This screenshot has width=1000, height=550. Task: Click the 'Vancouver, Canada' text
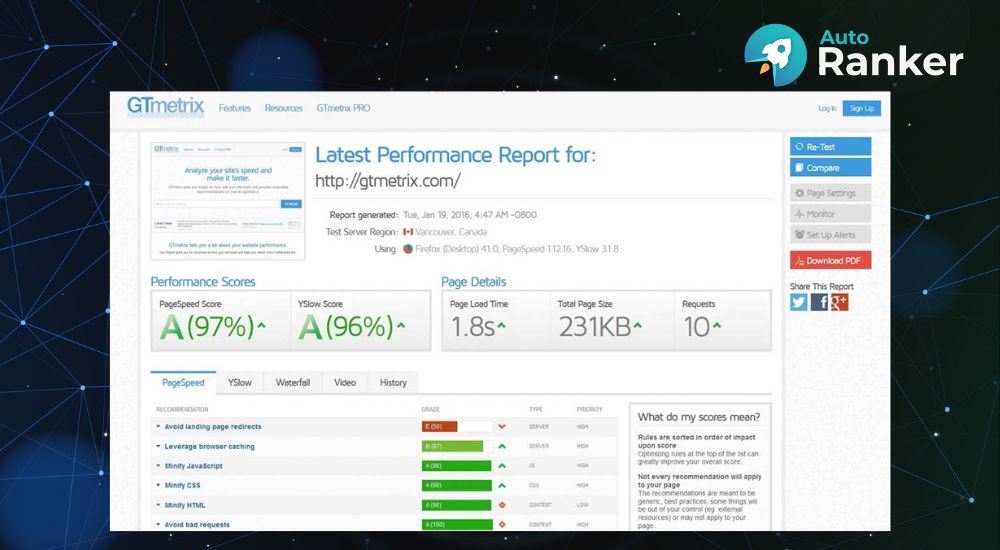(x=451, y=232)
